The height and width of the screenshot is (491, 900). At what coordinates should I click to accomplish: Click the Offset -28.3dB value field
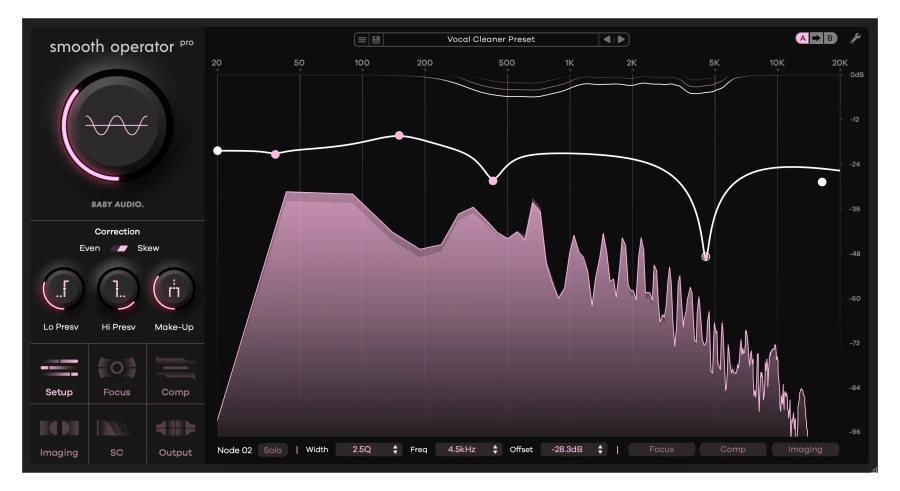click(567, 450)
